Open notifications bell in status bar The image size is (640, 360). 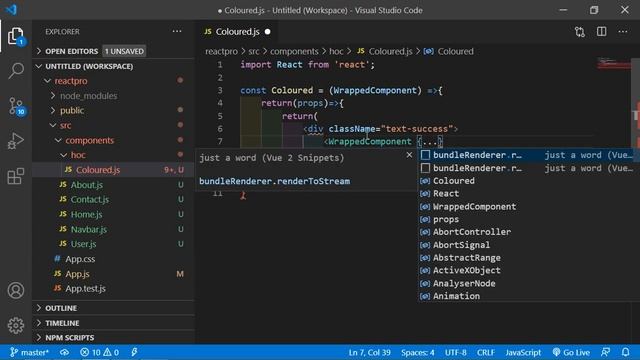(626, 352)
